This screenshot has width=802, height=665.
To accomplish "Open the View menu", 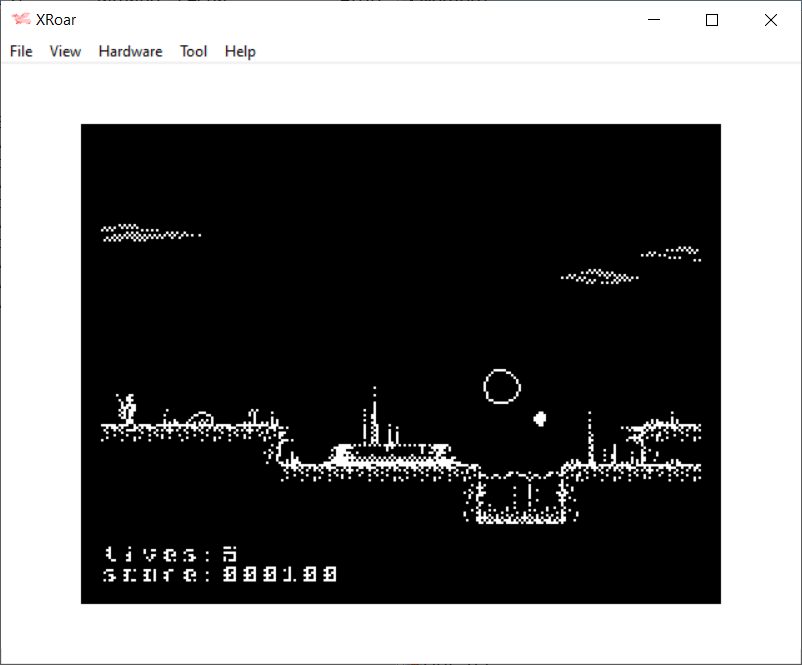I will (65, 51).
